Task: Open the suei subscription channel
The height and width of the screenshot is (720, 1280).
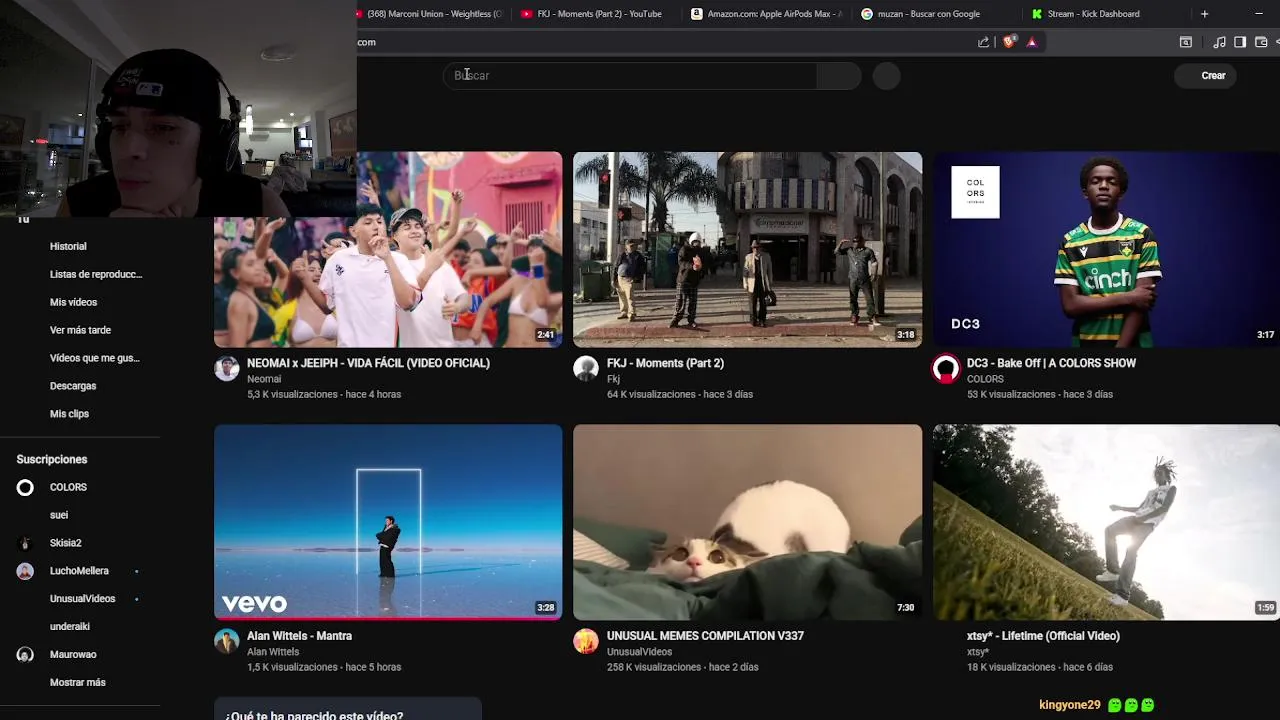Action: (x=59, y=515)
